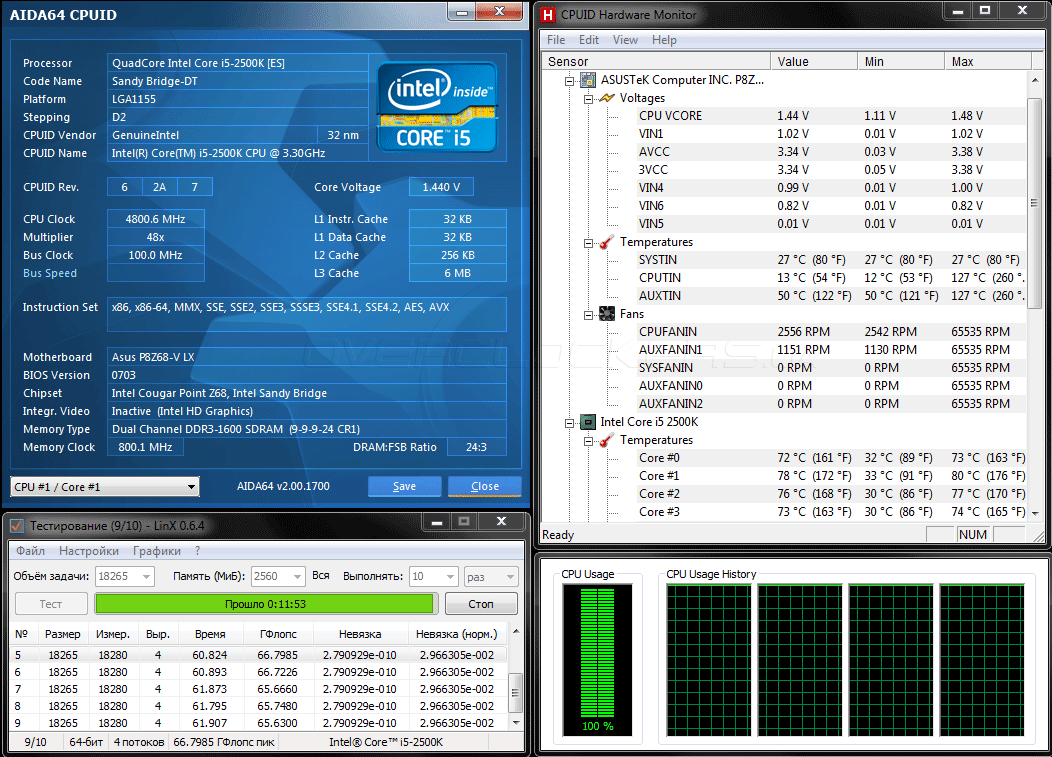Minimize the LinX window
The width and height of the screenshot is (1052, 757).
[x=436, y=522]
